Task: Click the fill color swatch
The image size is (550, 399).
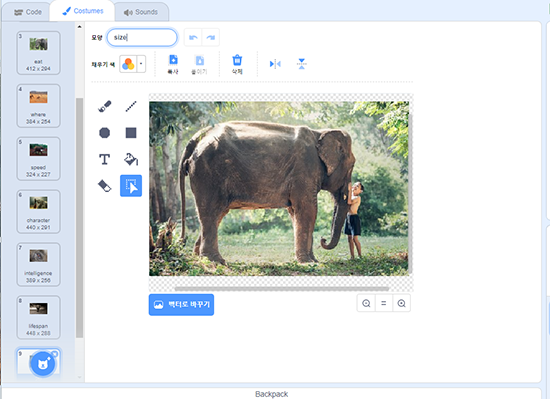Action: [128, 64]
